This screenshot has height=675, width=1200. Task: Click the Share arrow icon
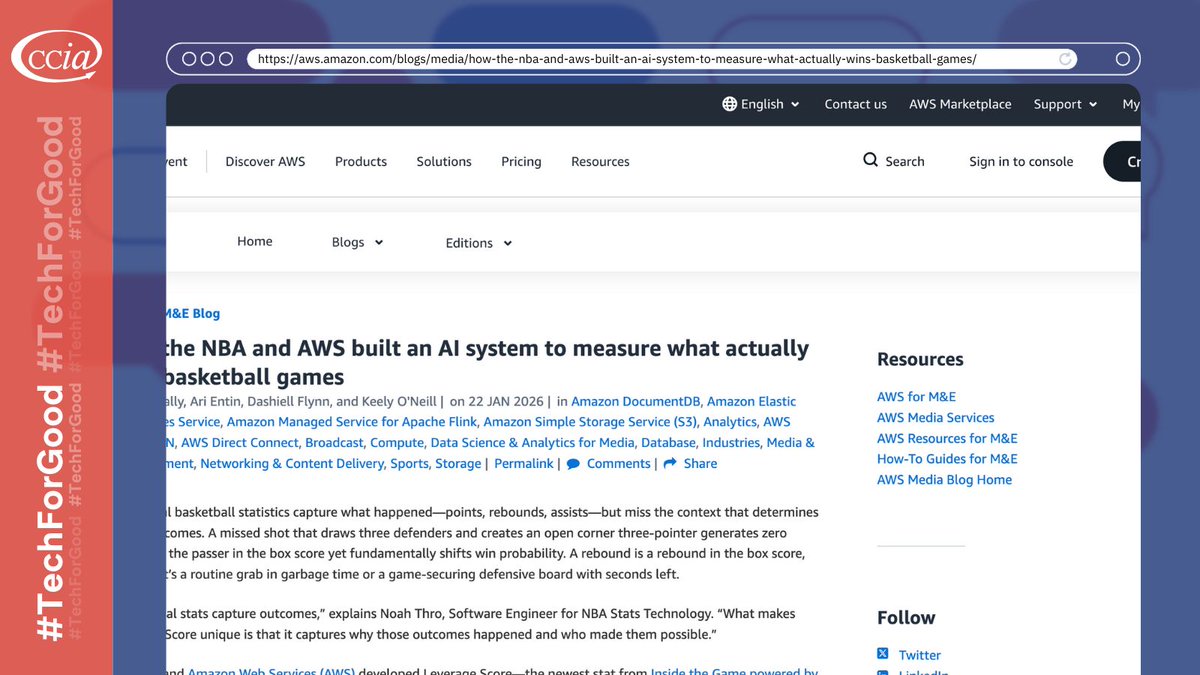click(x=670, y=464)
